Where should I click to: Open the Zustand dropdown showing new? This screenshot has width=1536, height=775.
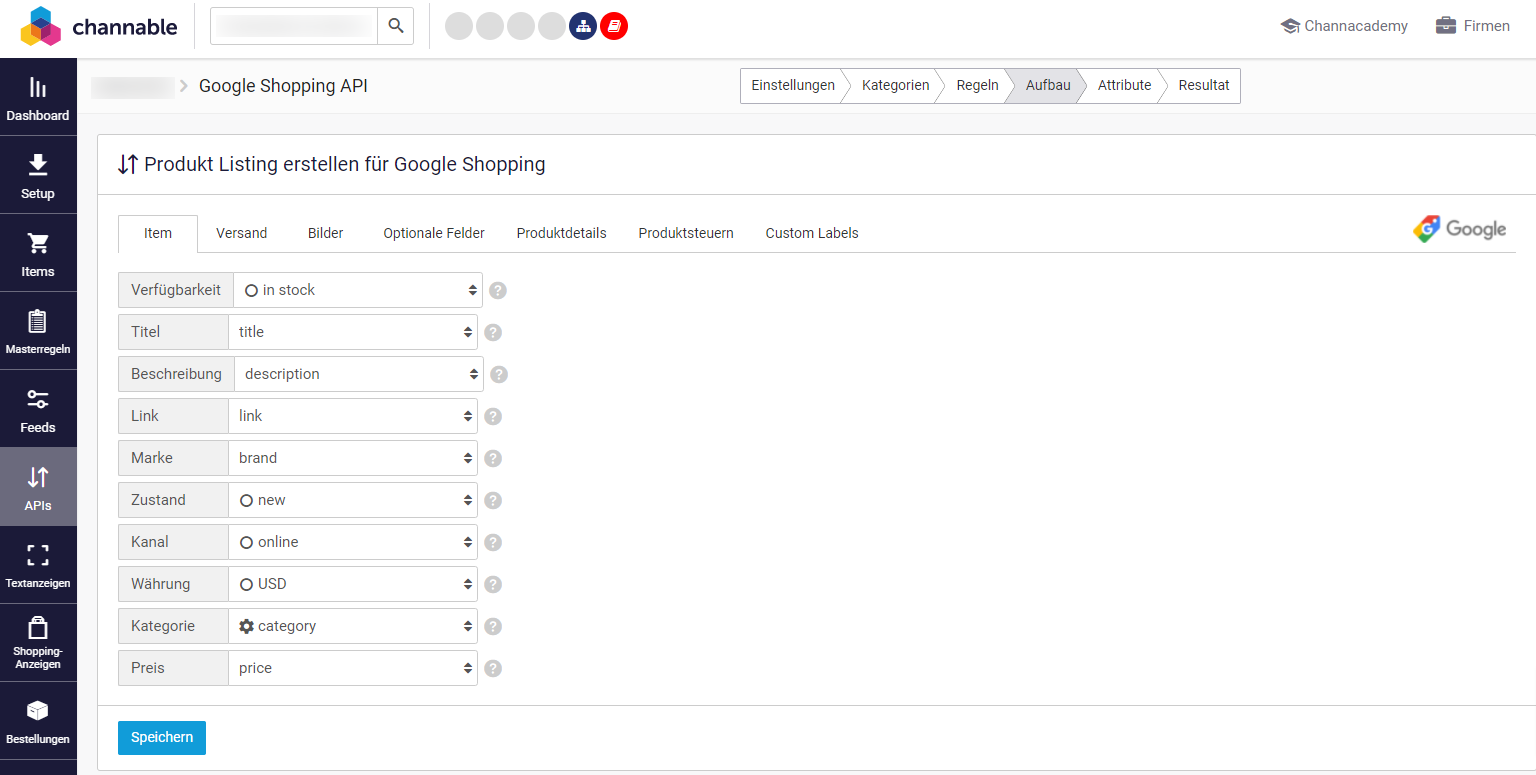click(353, 499)
